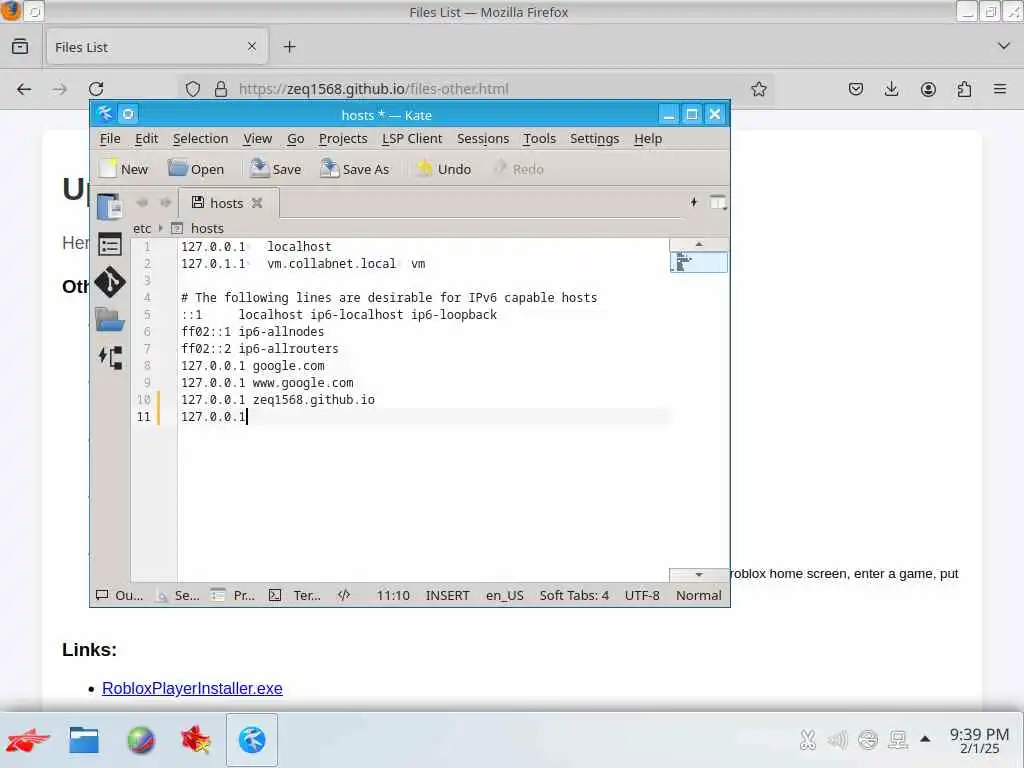Open the LSP Client menu
The width and height of the screenshot is (1024, 768).
412,138
